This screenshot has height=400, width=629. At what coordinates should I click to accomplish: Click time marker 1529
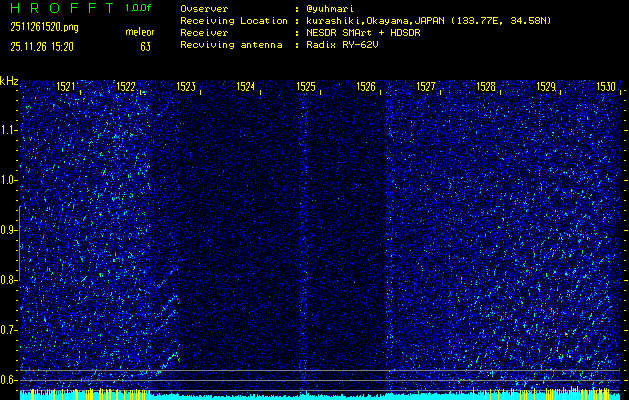(546, 86)
